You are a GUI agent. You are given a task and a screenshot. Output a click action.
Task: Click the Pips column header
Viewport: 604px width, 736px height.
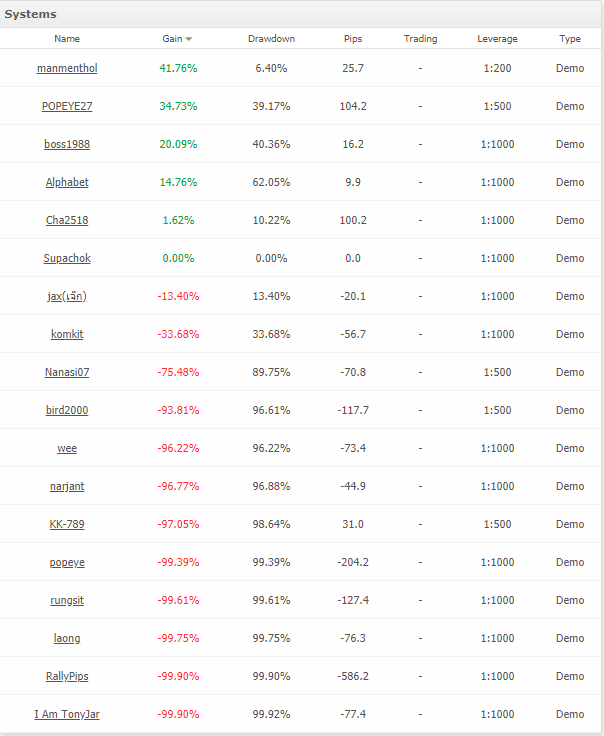[x=352, y=39]
